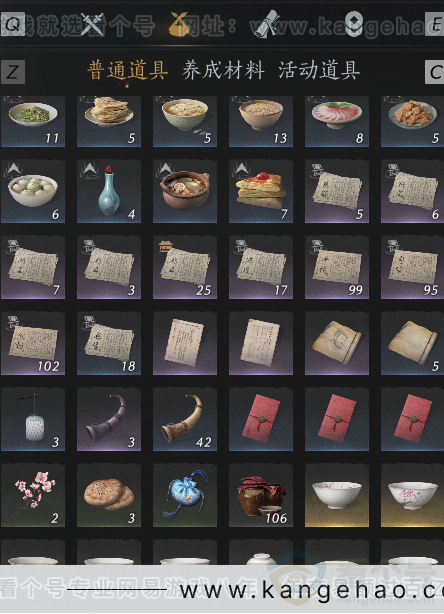This screenshot has width=444, height=614.
Task: Click the Q key previous-category button
Action: 13,24
